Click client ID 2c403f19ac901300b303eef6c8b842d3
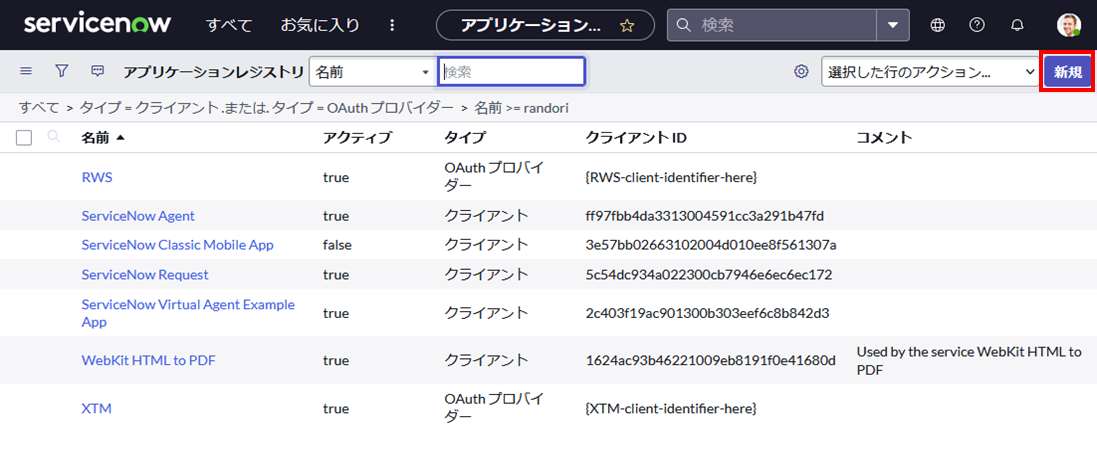The width and height of the screenshot is (1097, 473). [707, 313]
